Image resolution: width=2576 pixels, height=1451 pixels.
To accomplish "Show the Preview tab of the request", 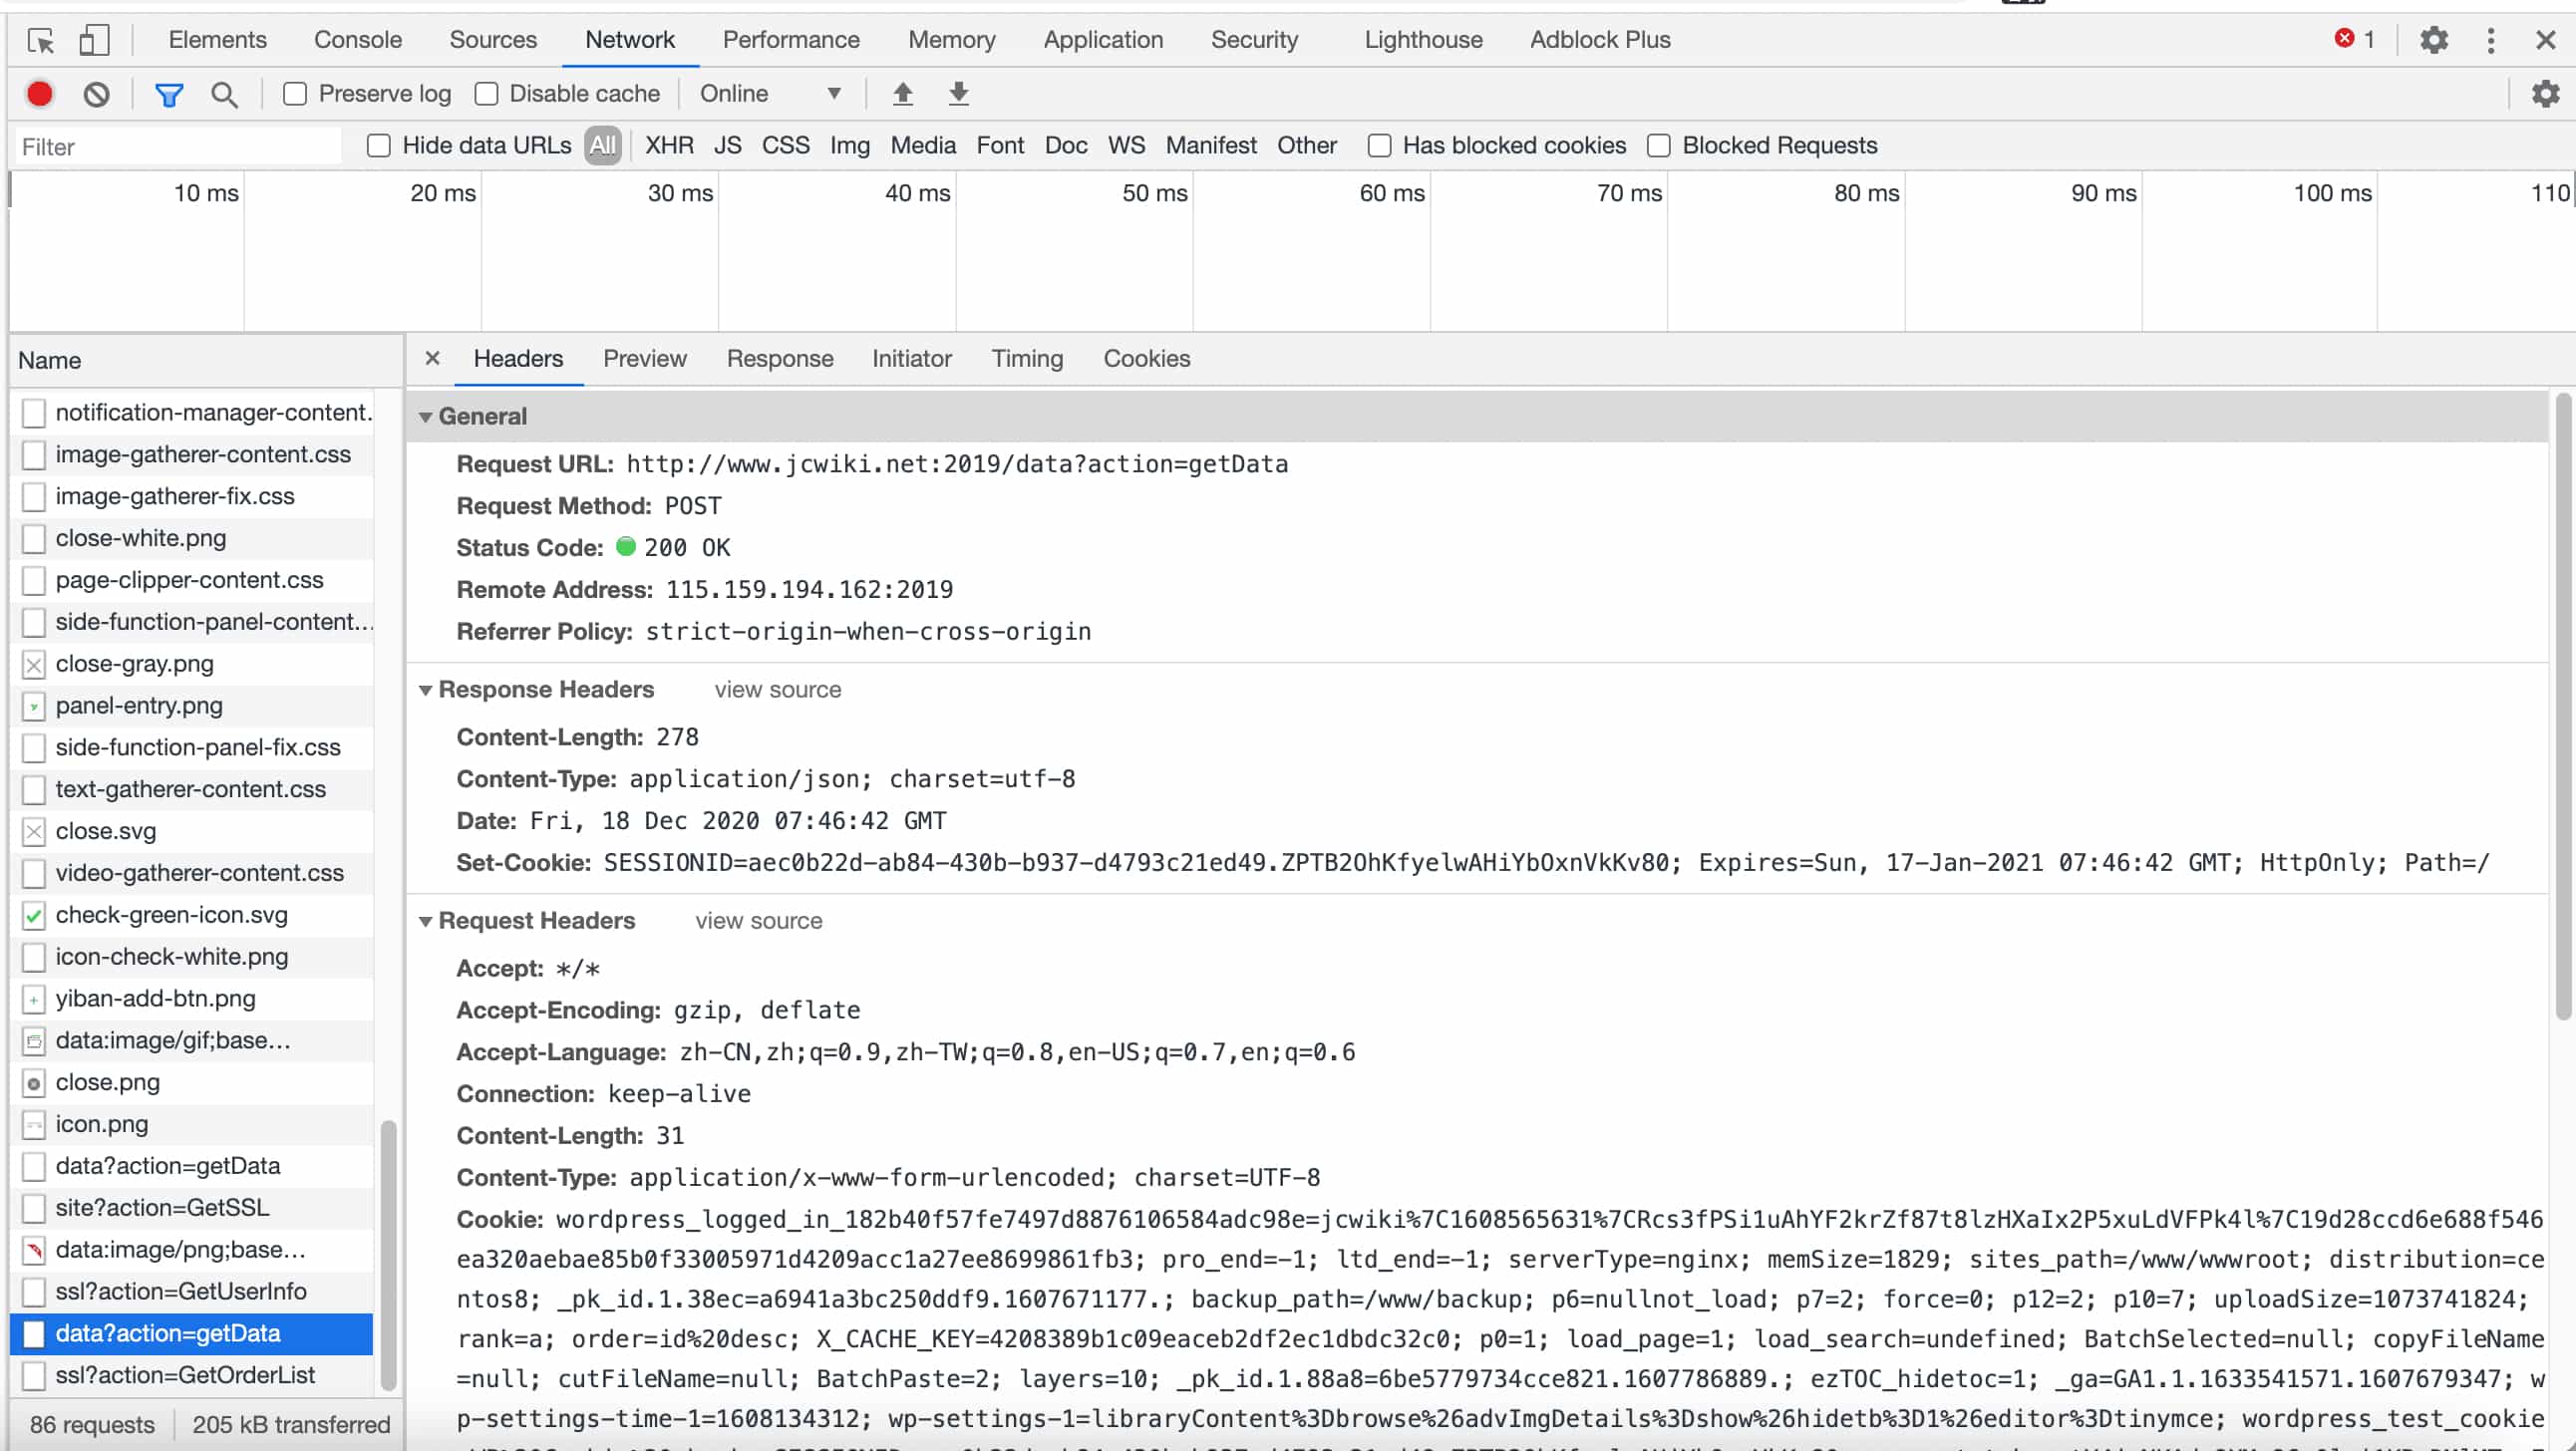I will click(645, 358).
